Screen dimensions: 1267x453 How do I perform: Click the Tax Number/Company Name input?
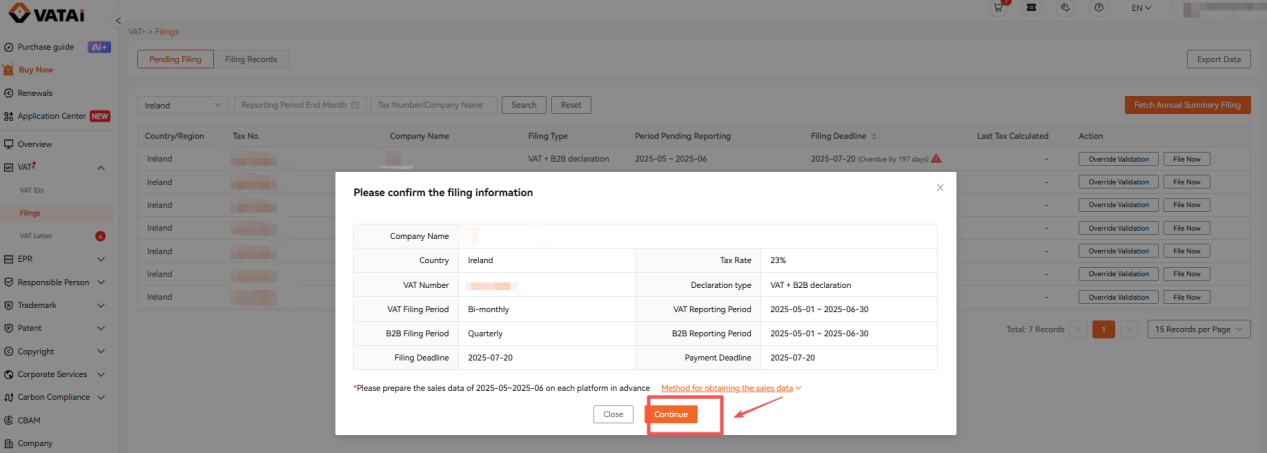coord(434,104)
